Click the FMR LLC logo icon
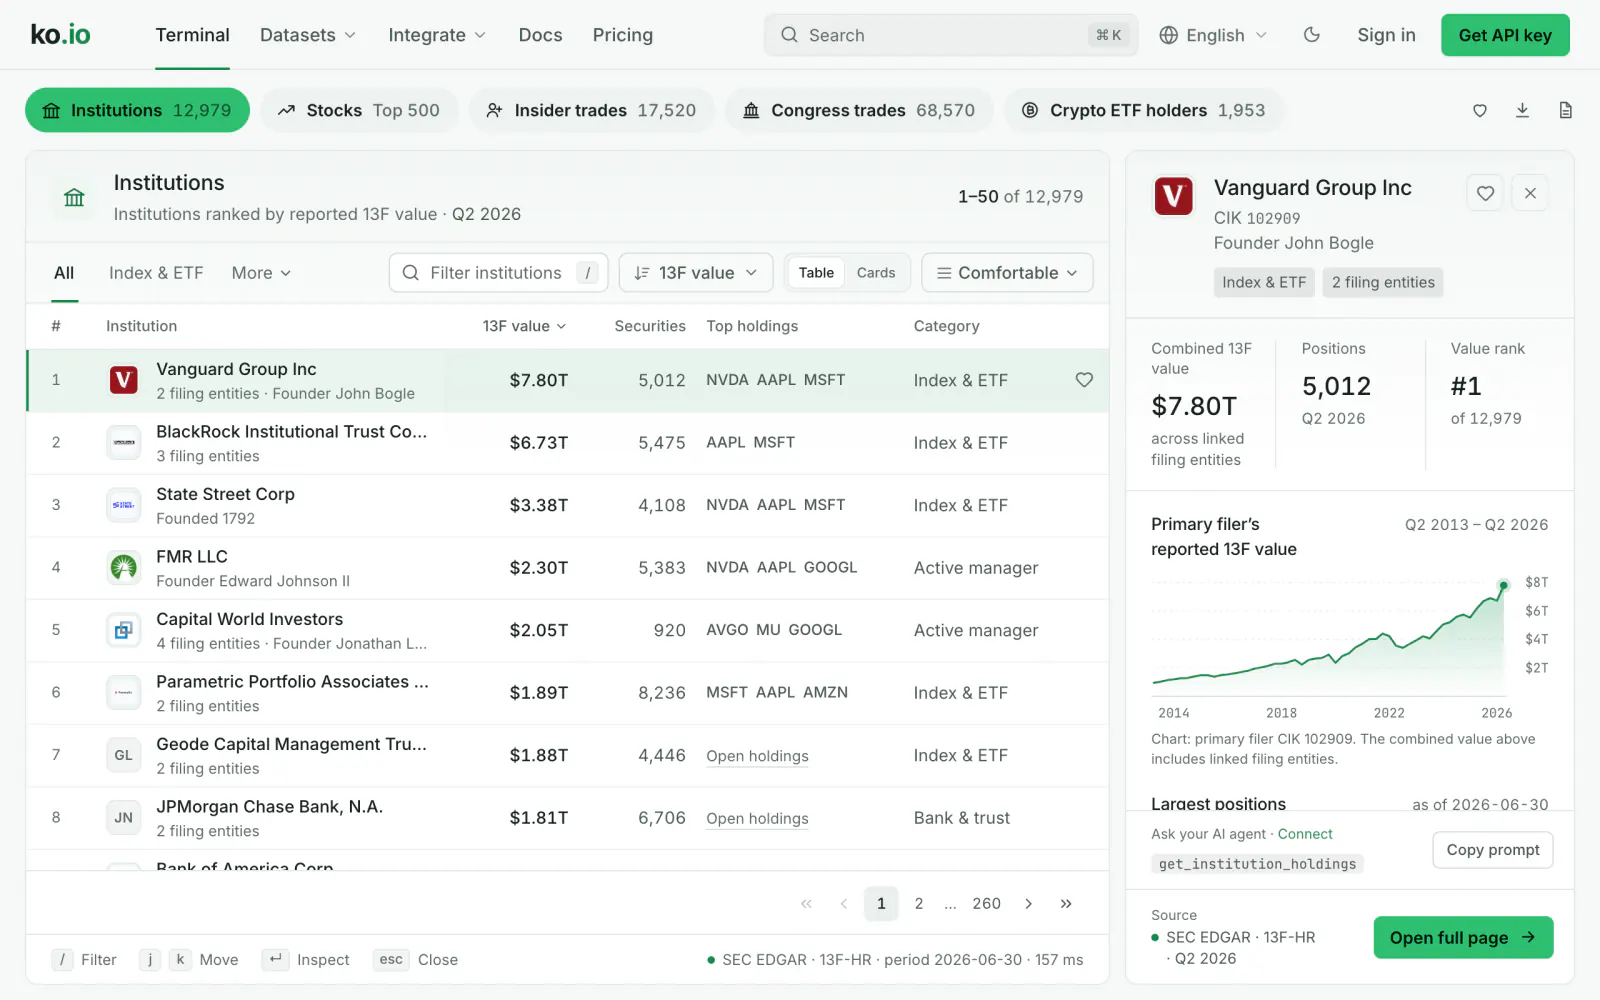Image resolution: width=1600 pixels, height=1000 pixels. (x=123, y=567)
